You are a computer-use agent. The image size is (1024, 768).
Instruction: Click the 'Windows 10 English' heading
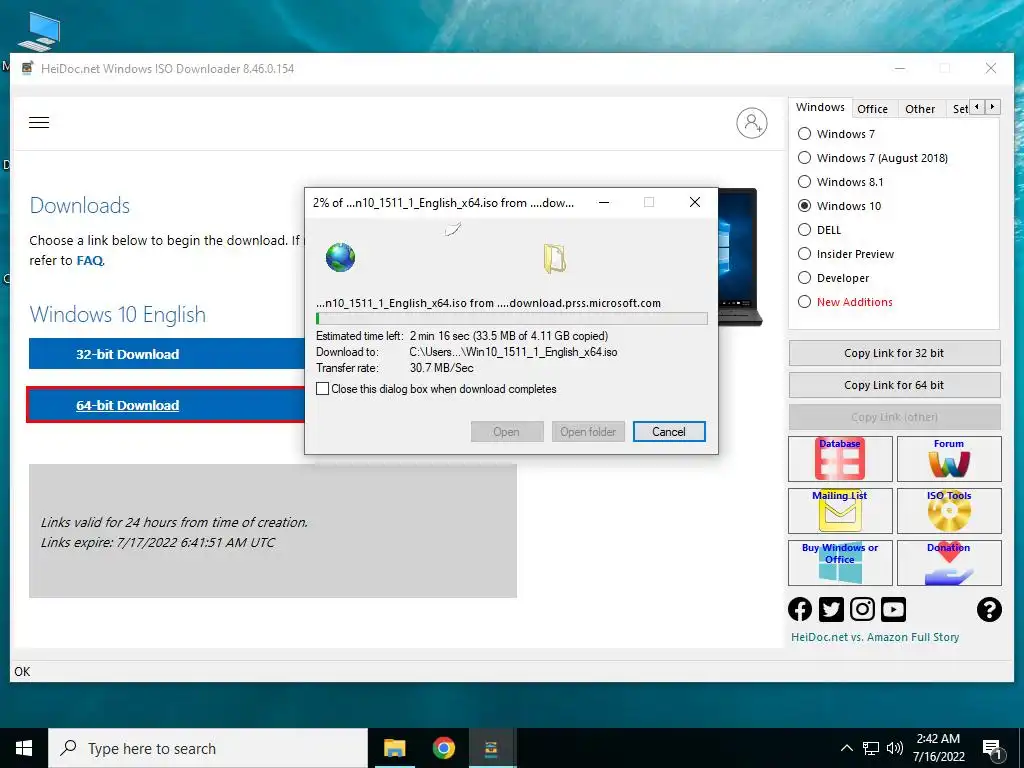118,315
